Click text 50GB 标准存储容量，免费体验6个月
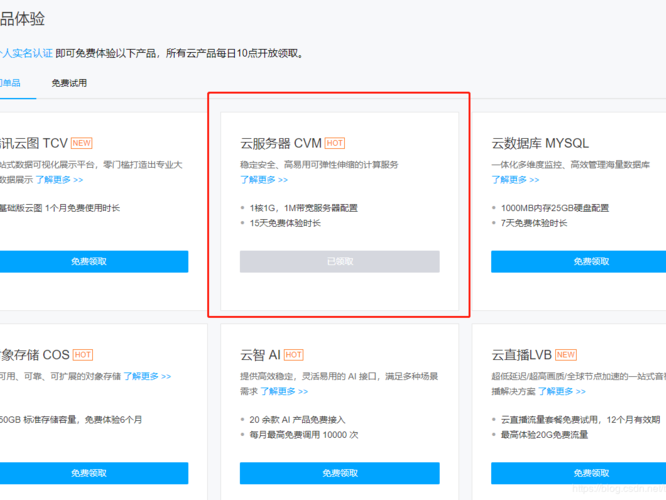 (x=71, y=420)
